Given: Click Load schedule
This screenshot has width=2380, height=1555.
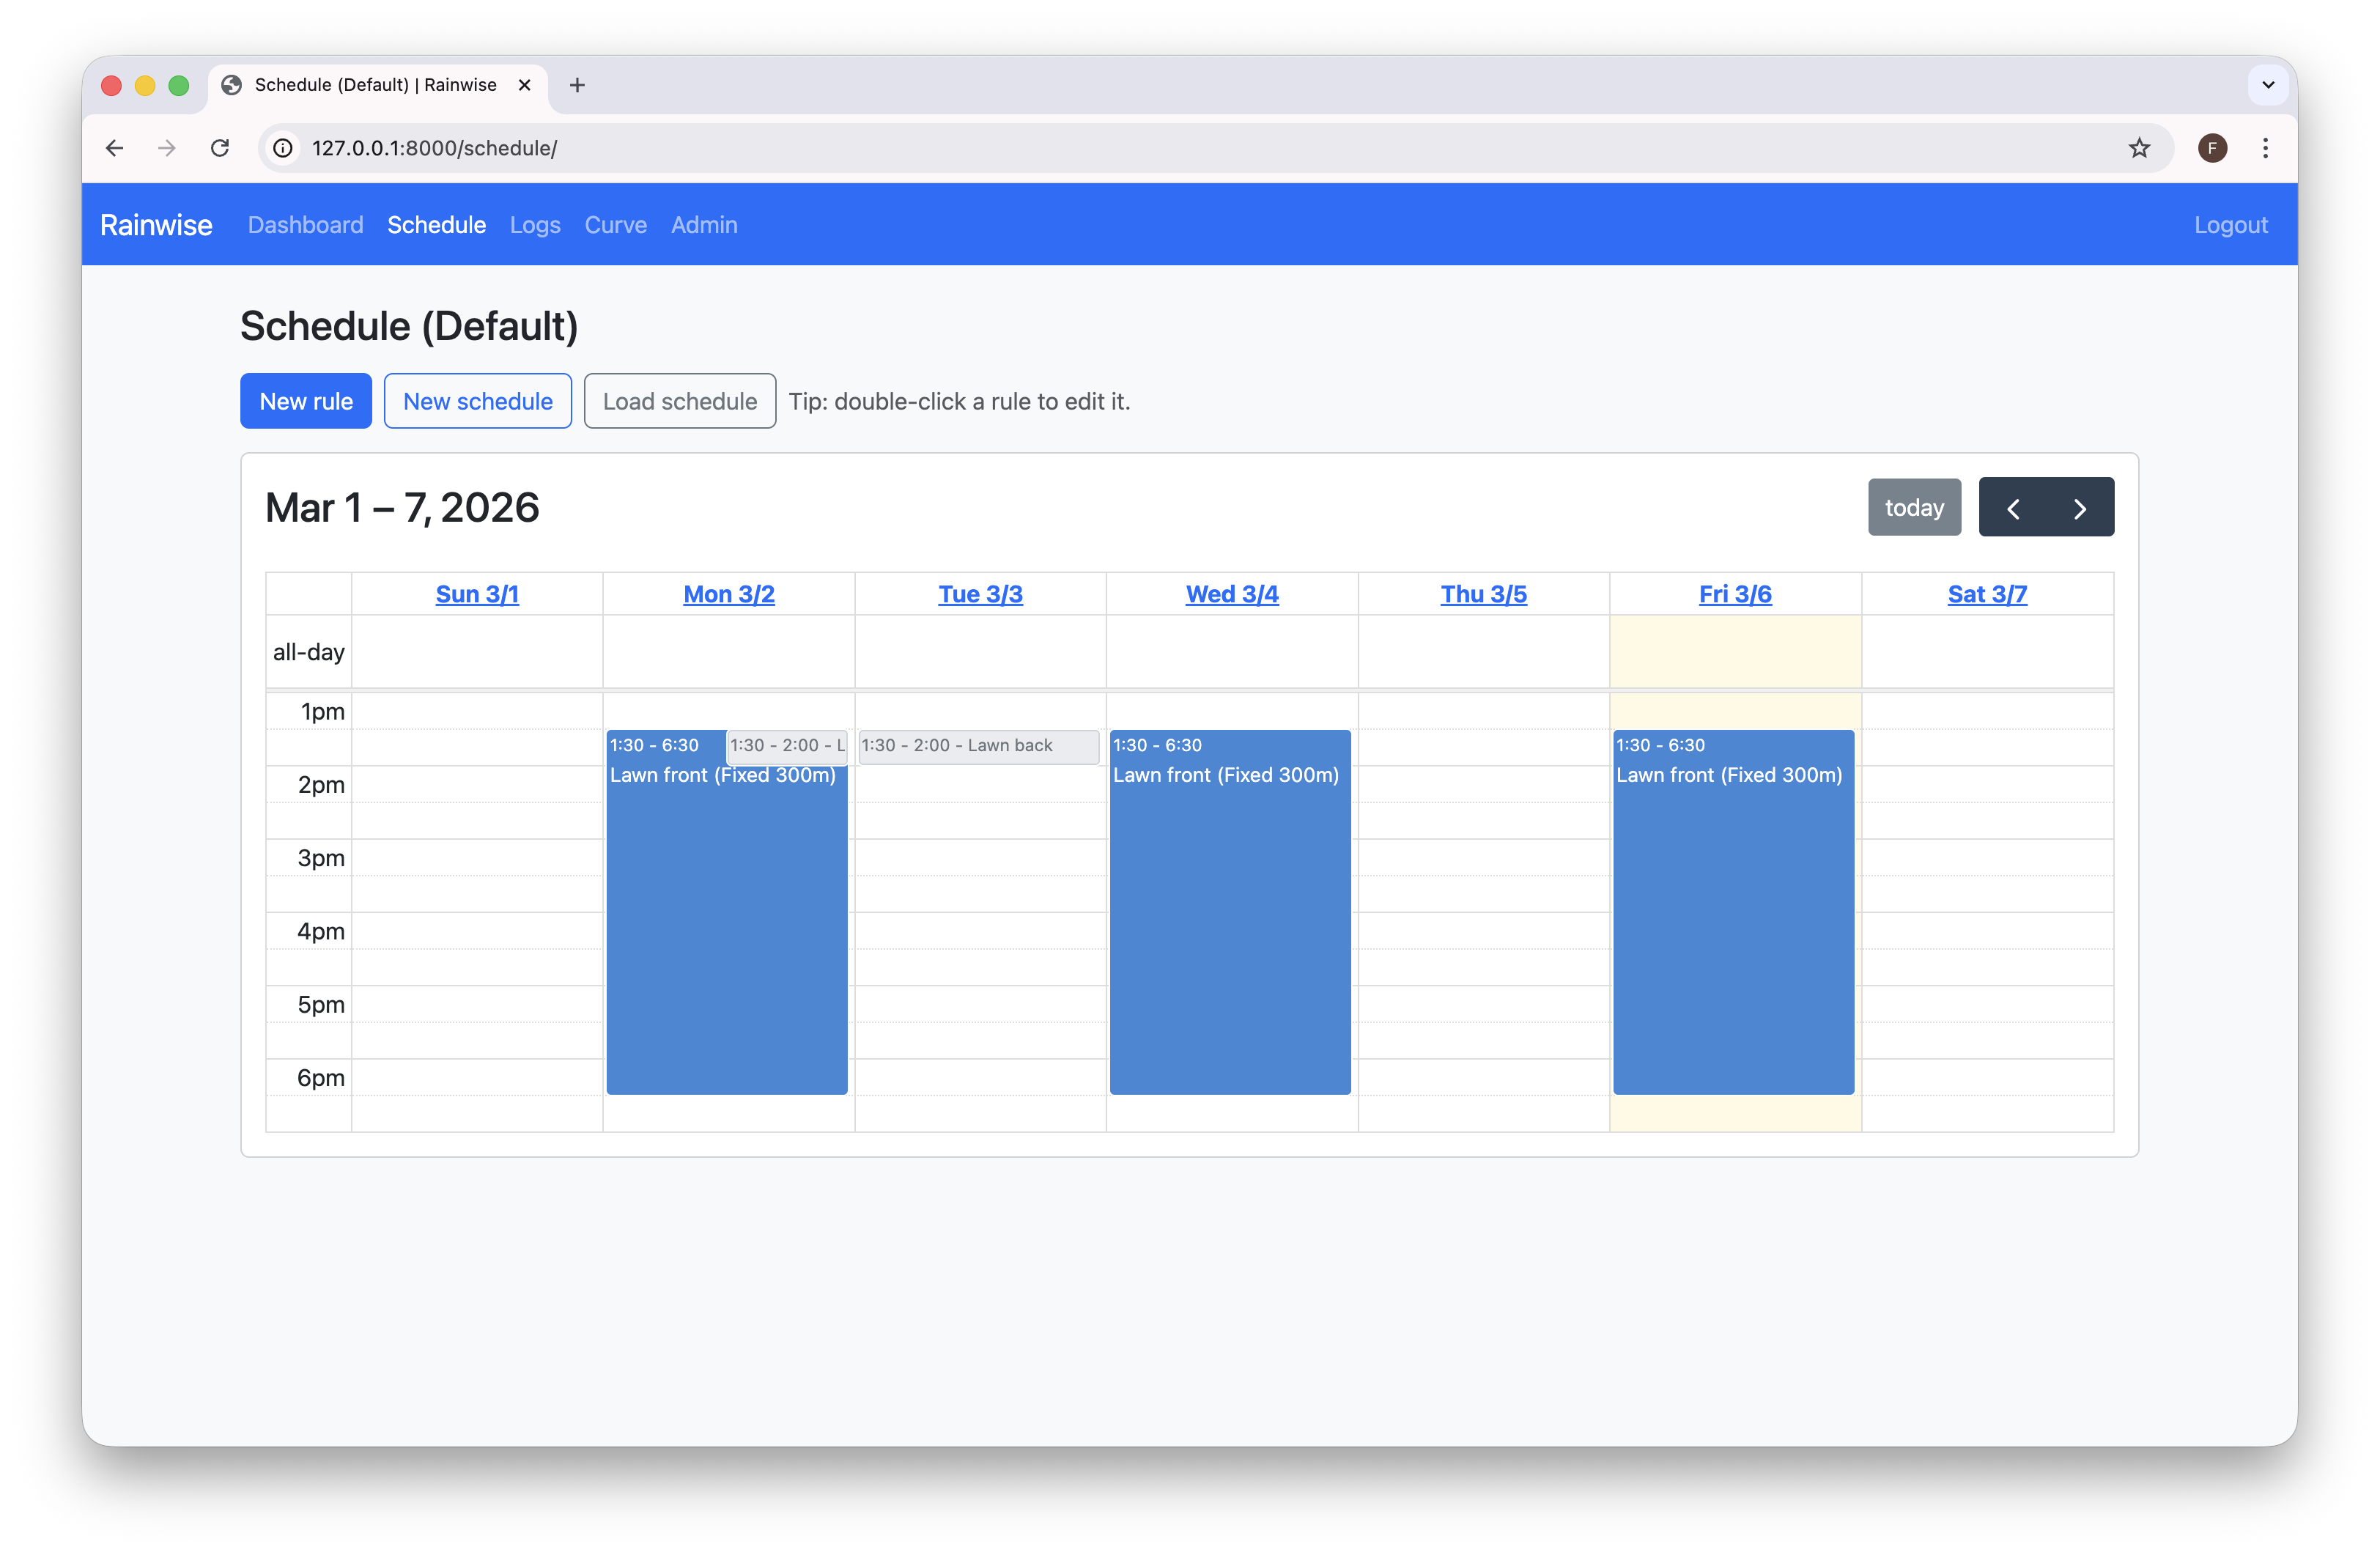Looking at the screenshot, I should coord(679,401).
